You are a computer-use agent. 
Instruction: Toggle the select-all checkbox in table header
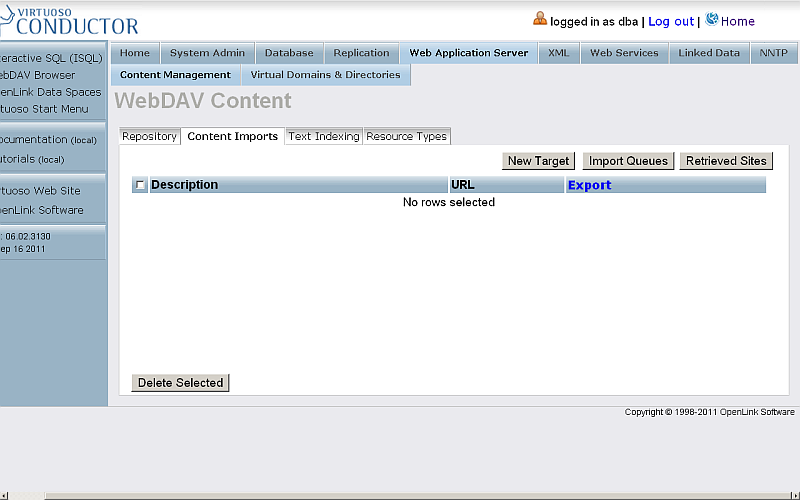140,185
